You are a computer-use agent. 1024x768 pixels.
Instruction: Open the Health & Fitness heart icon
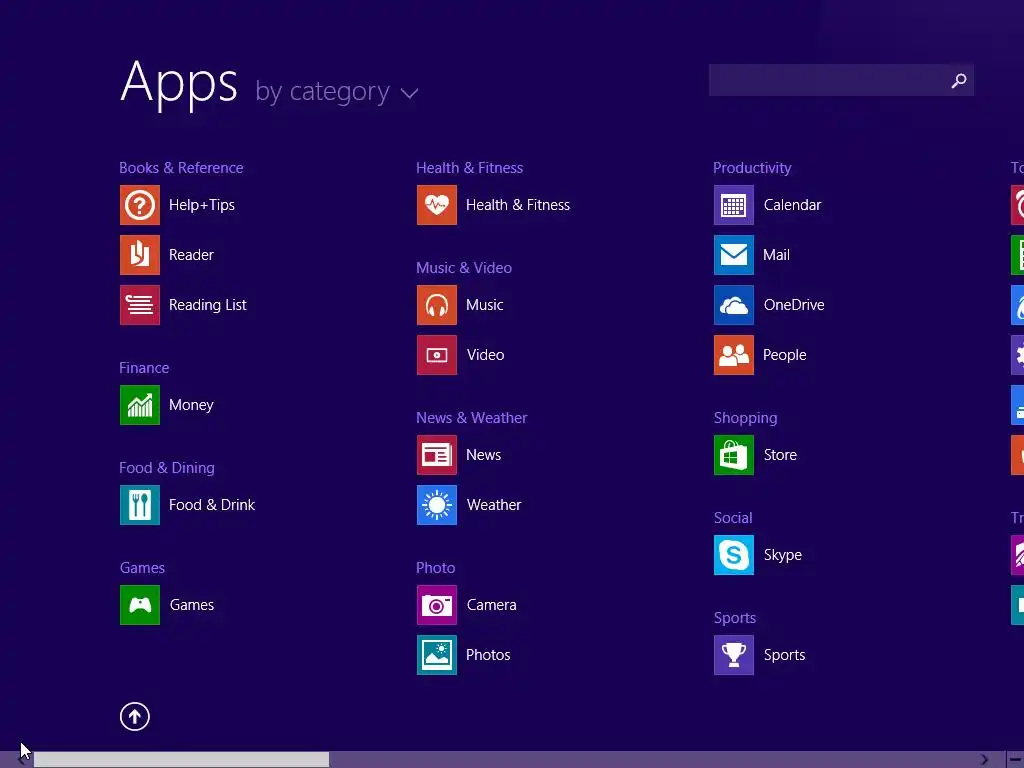tap(437, 205)
